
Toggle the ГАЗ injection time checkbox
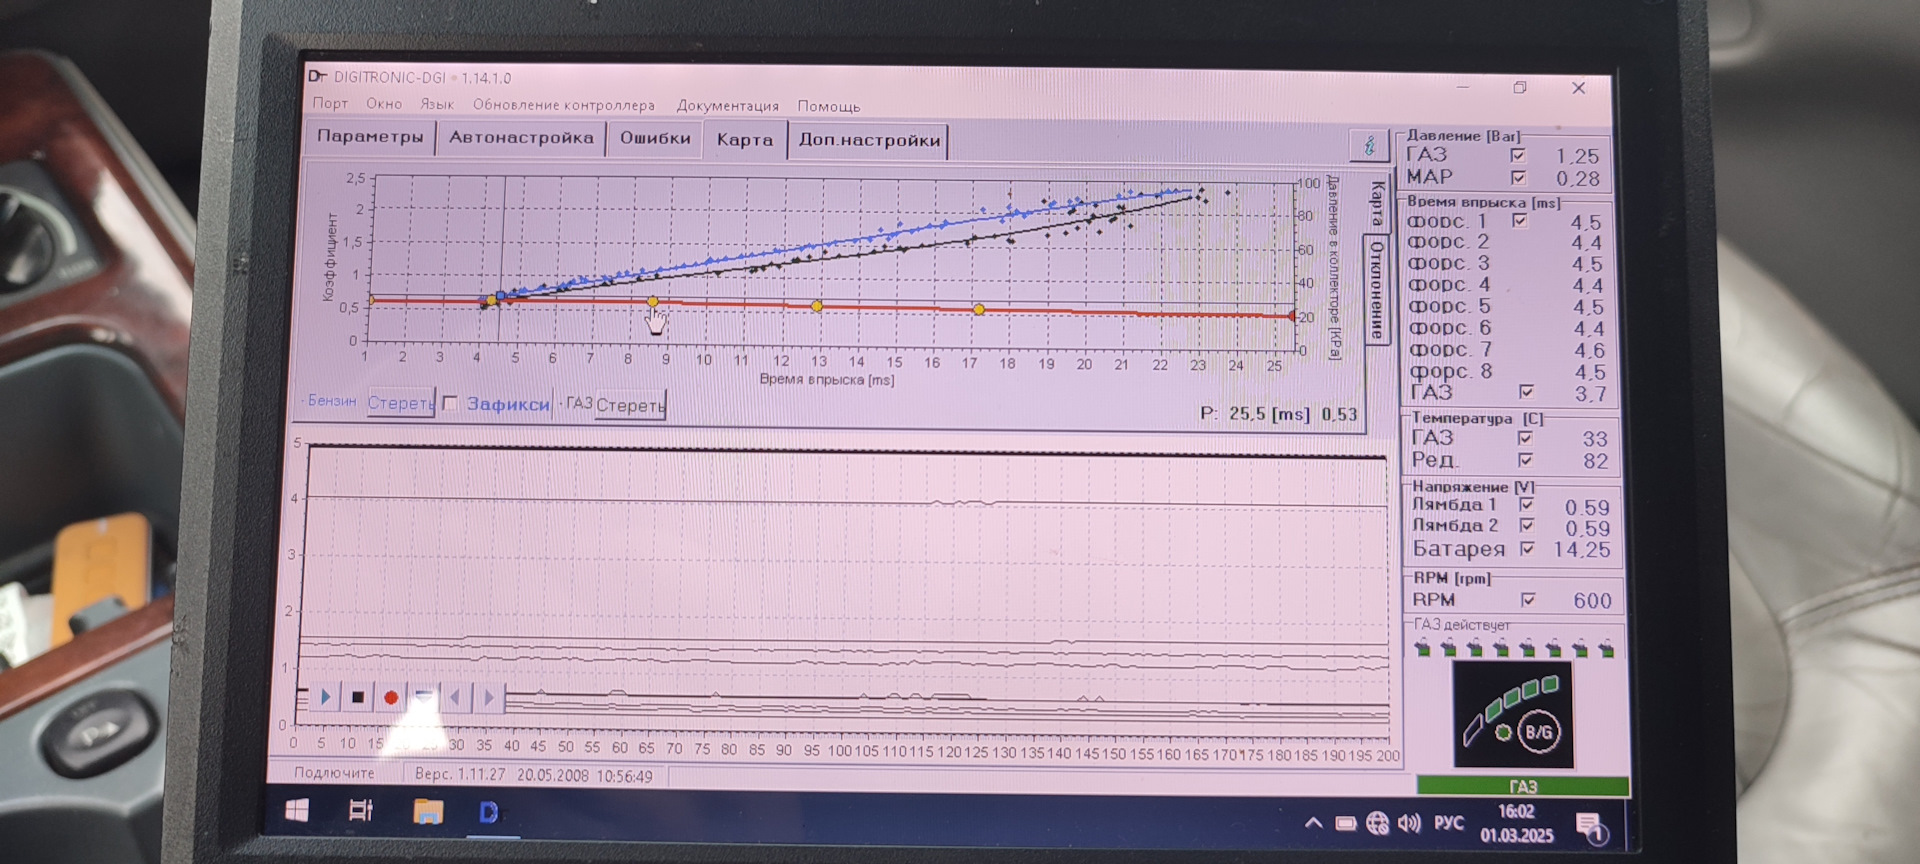click(1526, 392)
